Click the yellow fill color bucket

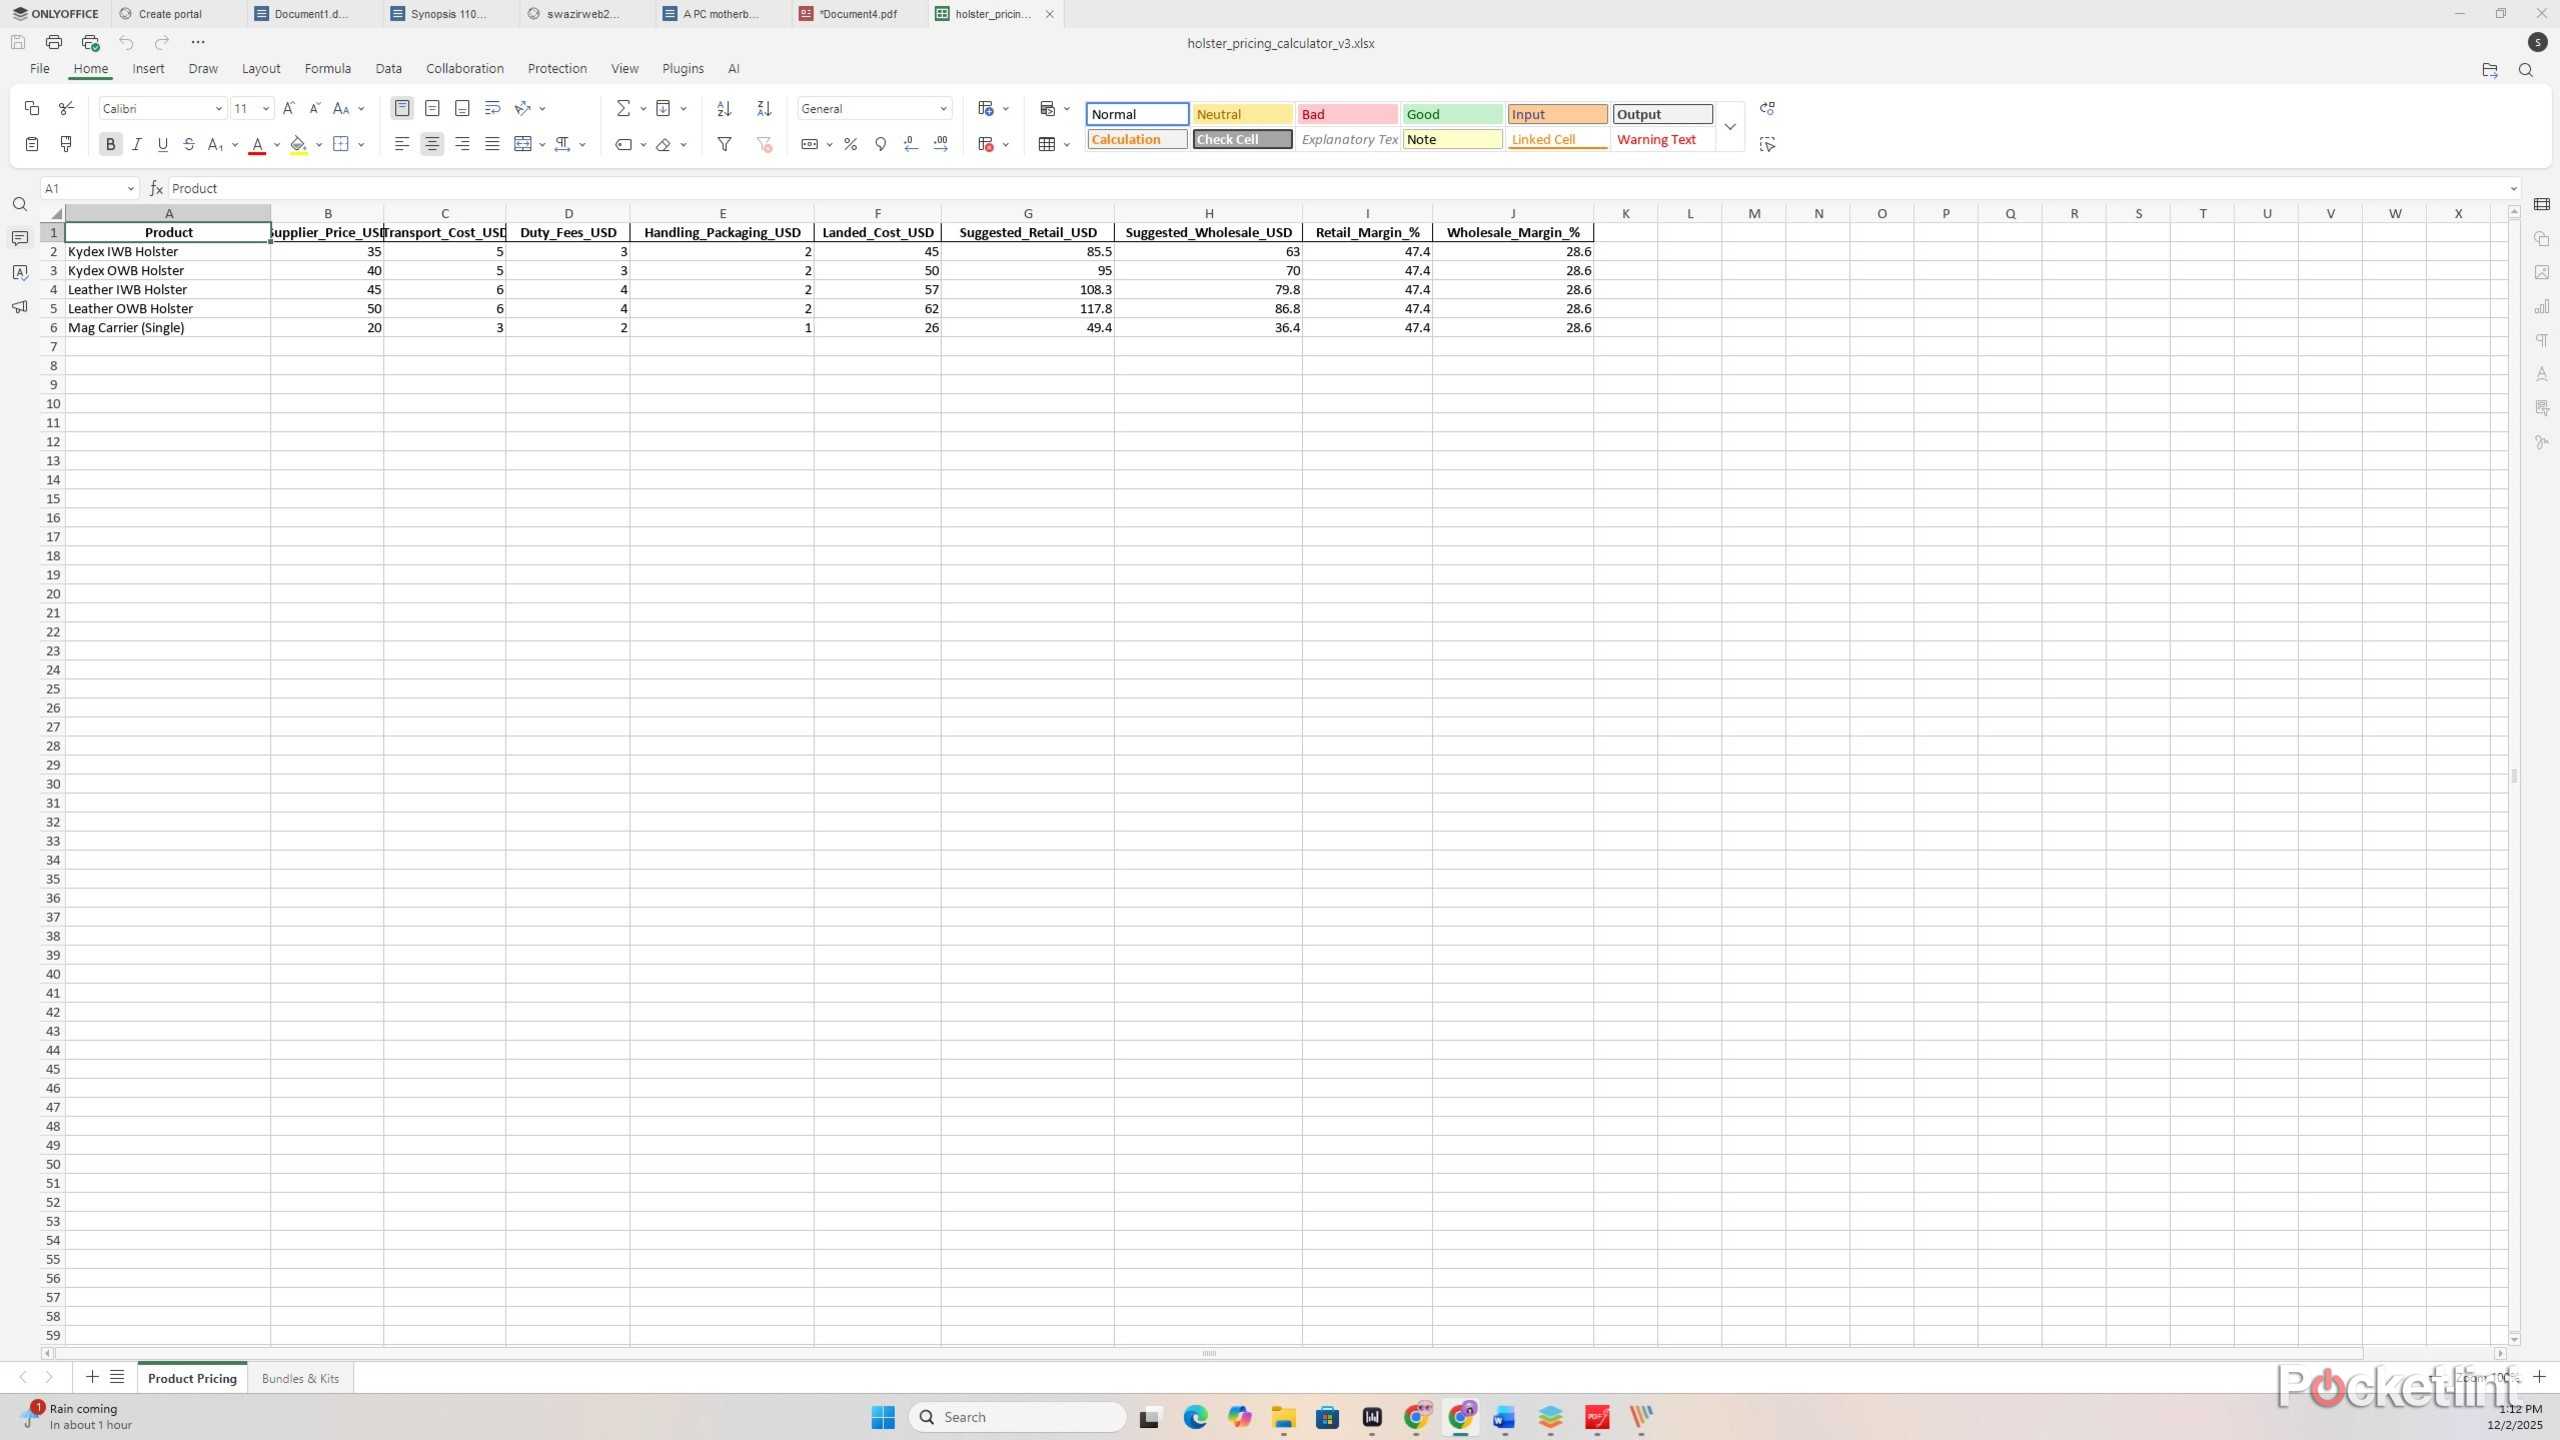click(298, 144)
